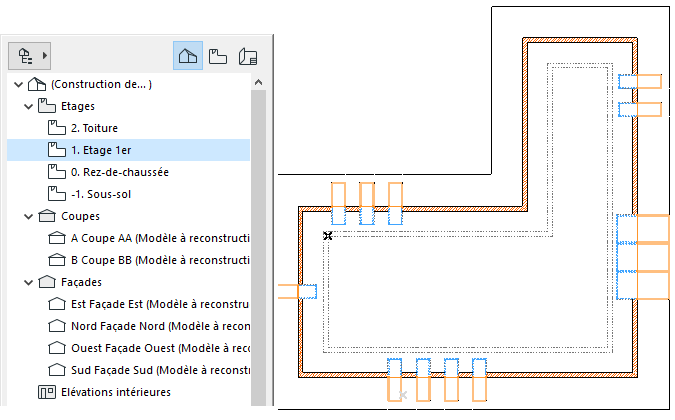Open the 2. Toiture story
Screen dimensions: 675x420
pyautogui.click(x=94, y=128)
